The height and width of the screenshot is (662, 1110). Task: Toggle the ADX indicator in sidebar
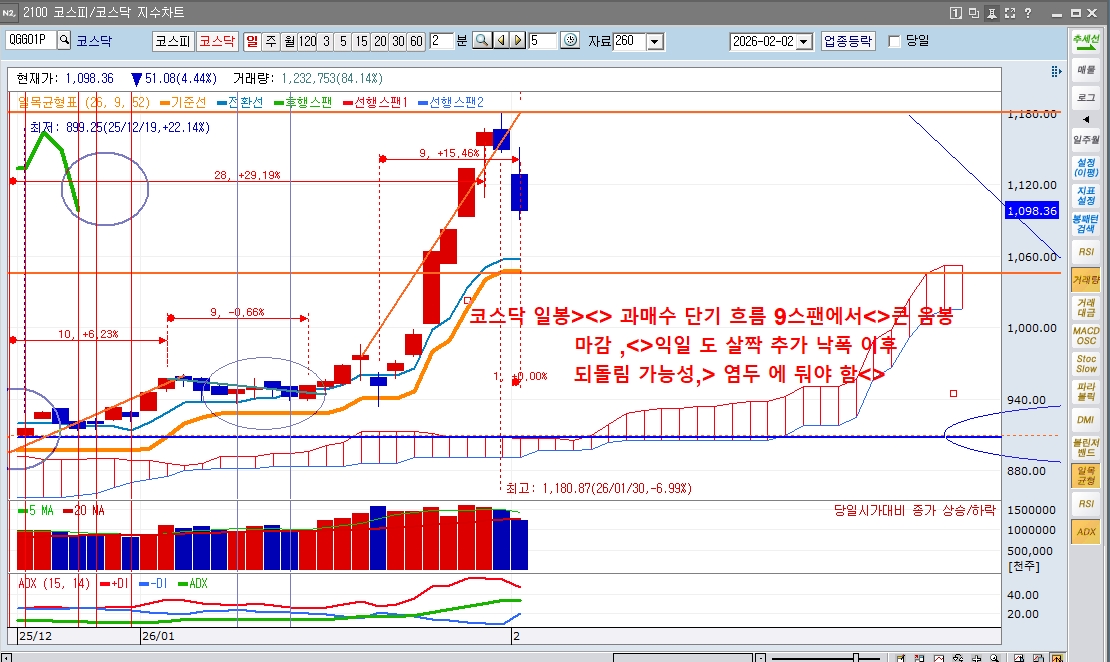1085,532
